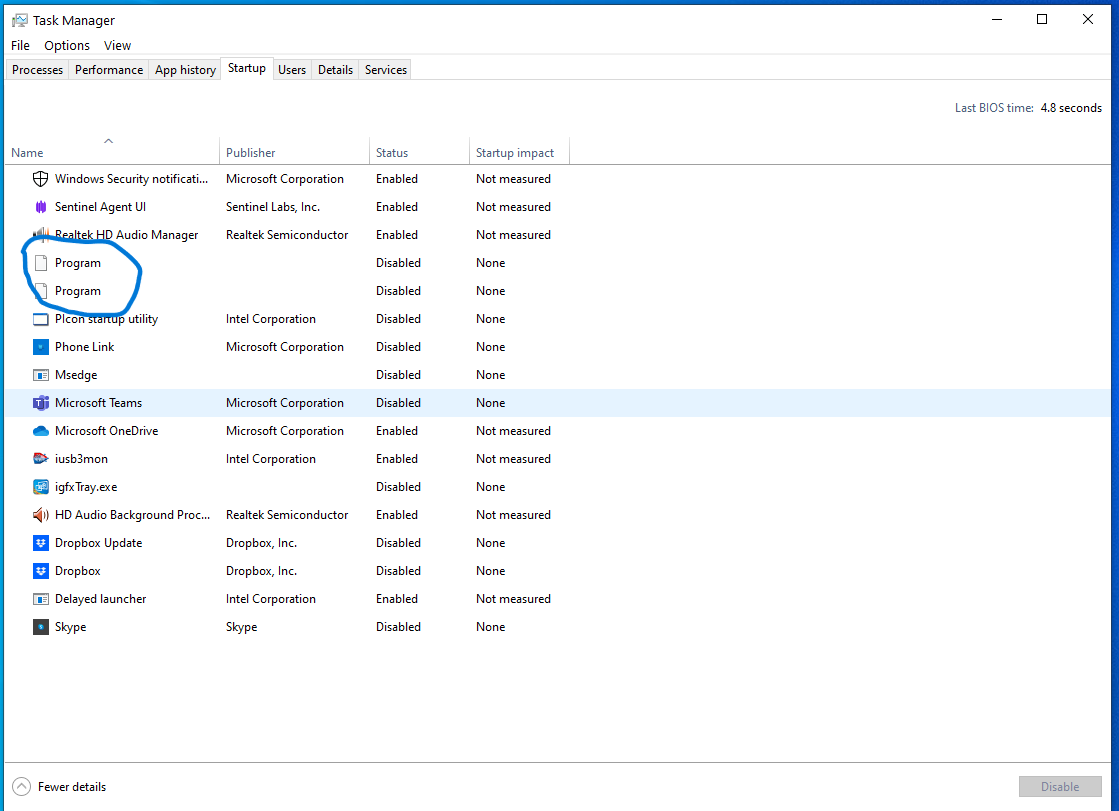This screenshot has height=811, width=1119.
Task: Click the Delayed launcher icon
Action: point(41,599)
